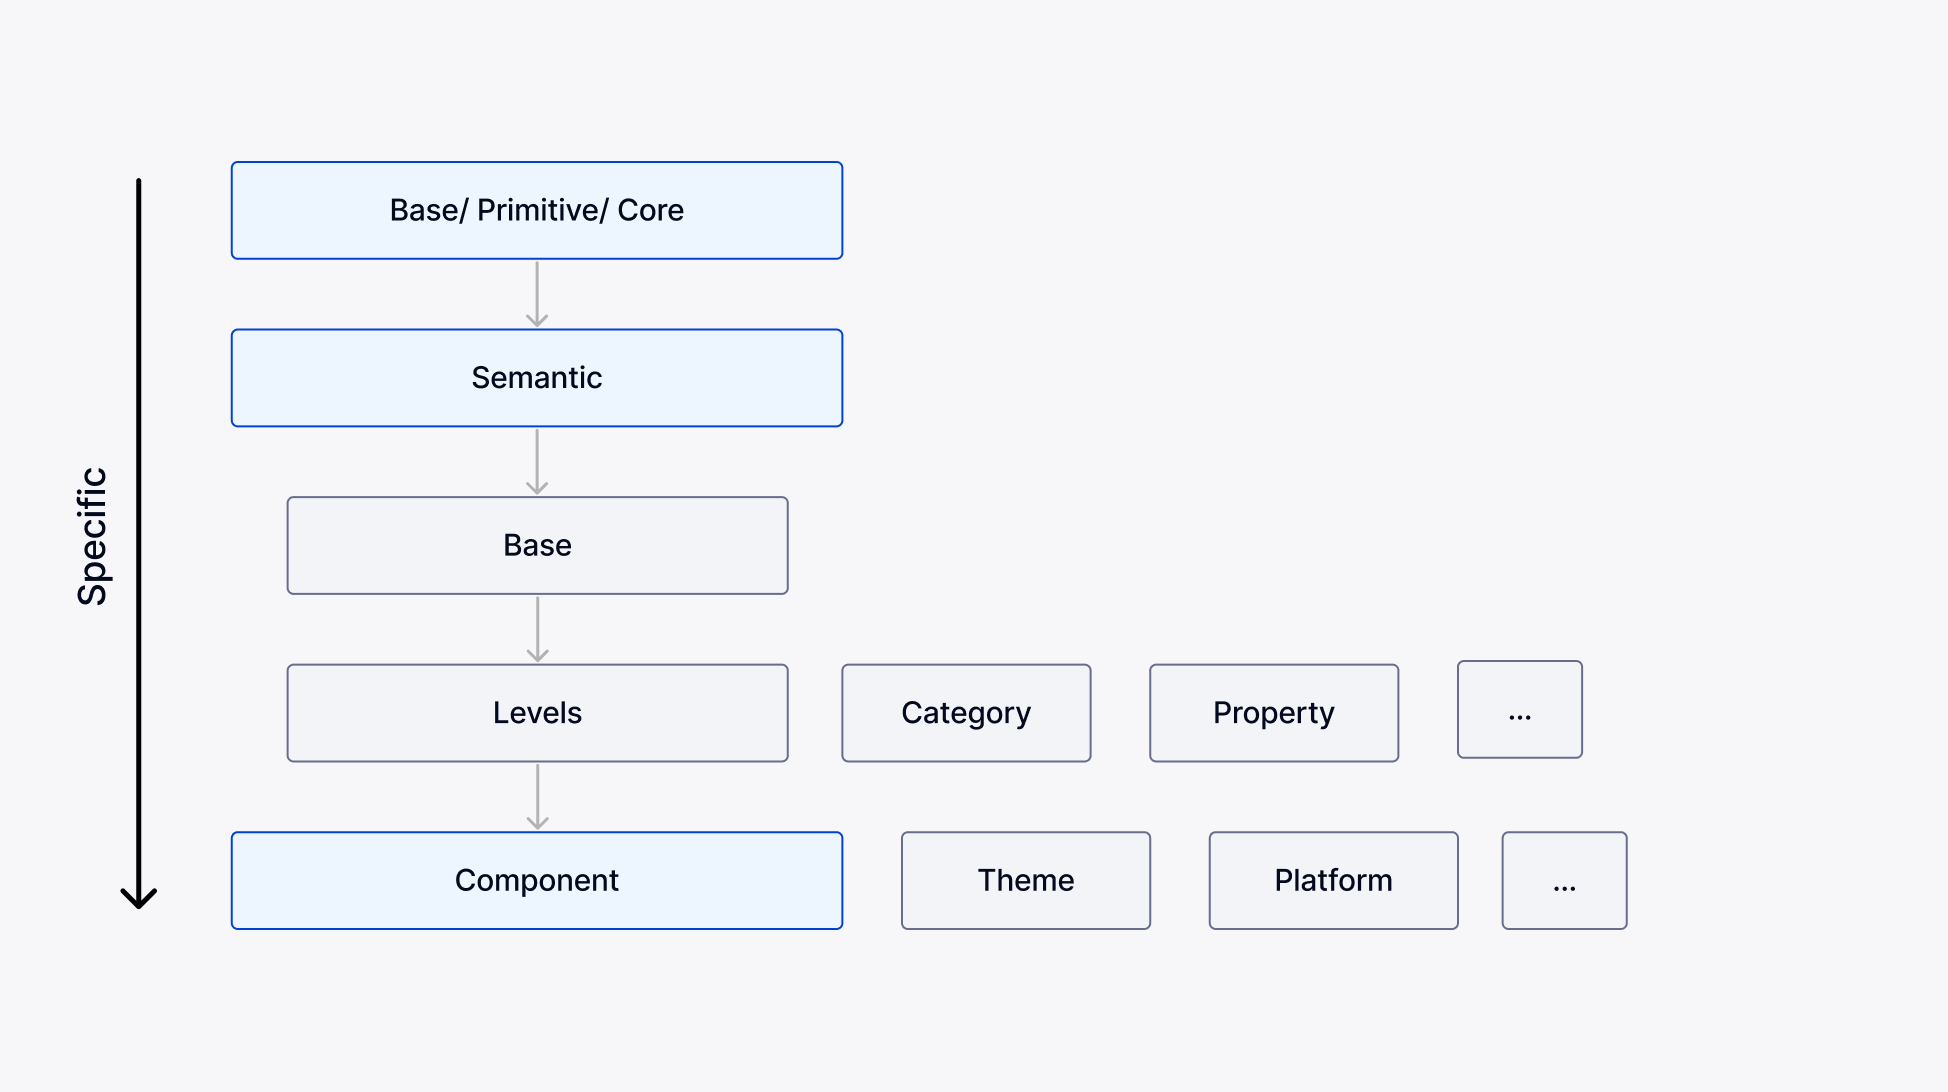The height and width of the screenshot is (1092, 1948).
Task: Click the vertical Specific label
Action: click(92, 536)
